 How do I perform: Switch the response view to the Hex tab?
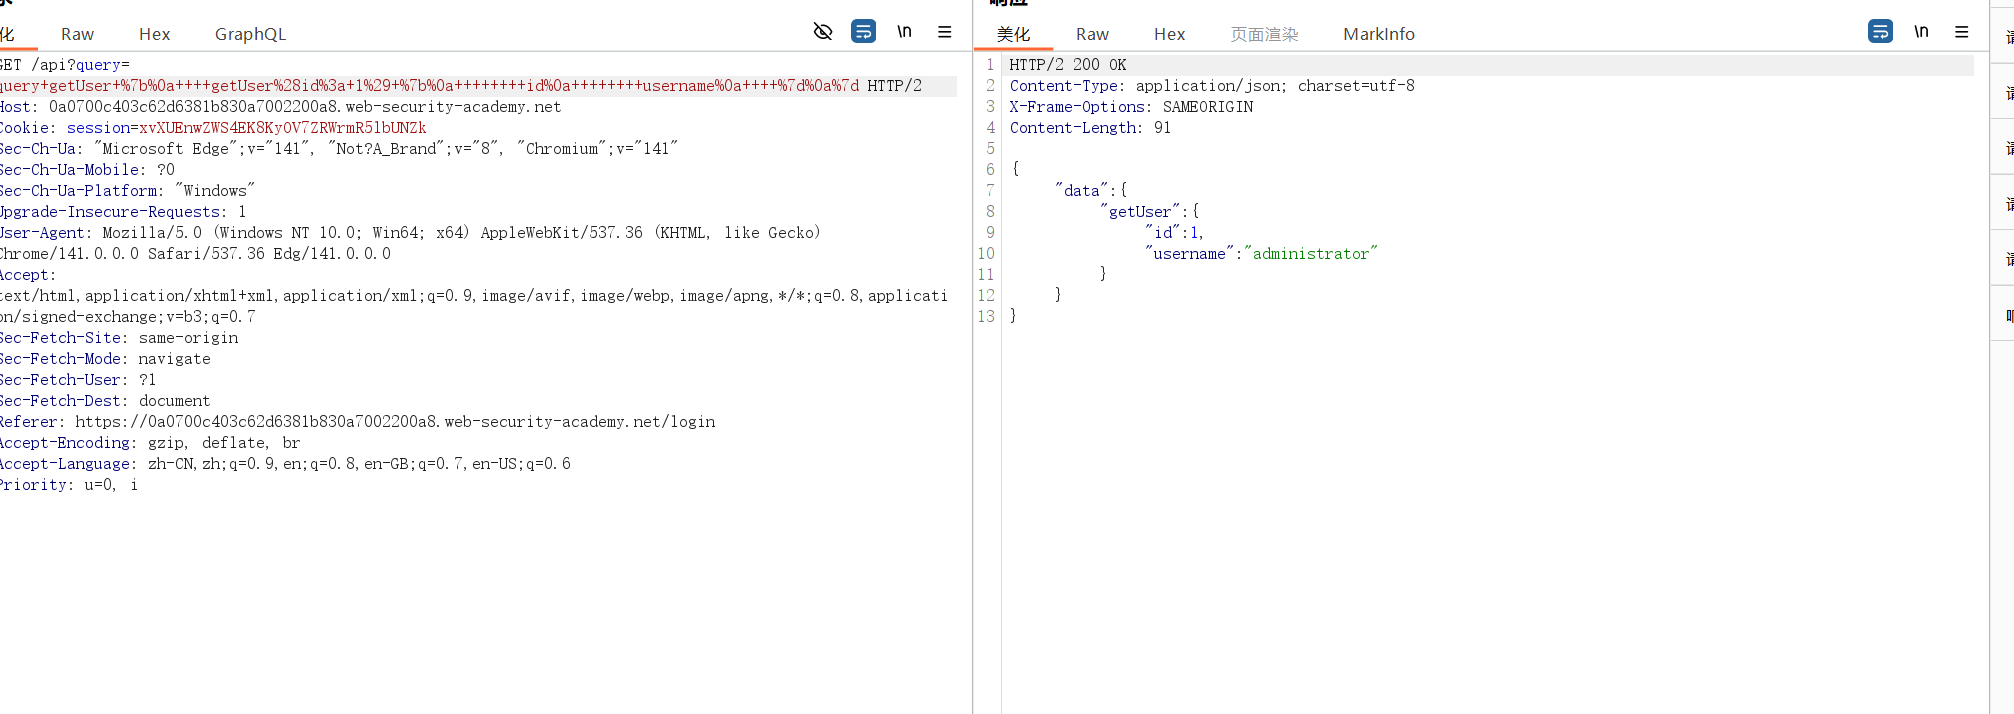pos(1169,34)
